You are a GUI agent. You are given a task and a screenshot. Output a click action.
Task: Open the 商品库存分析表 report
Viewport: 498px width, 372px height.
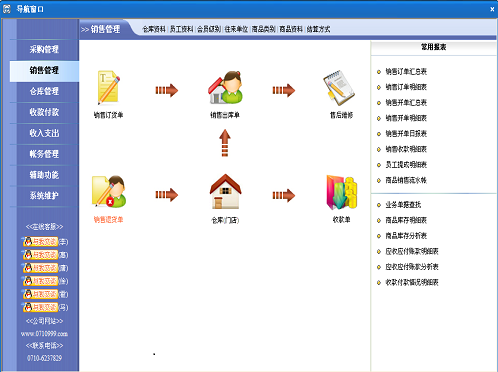[406, 236]
